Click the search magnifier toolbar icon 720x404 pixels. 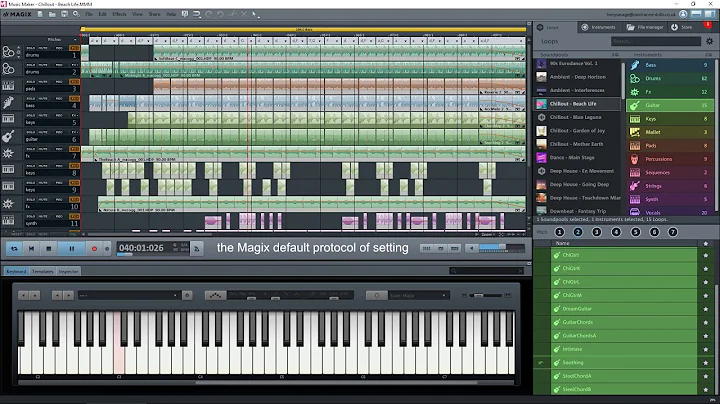click(76, 14)
